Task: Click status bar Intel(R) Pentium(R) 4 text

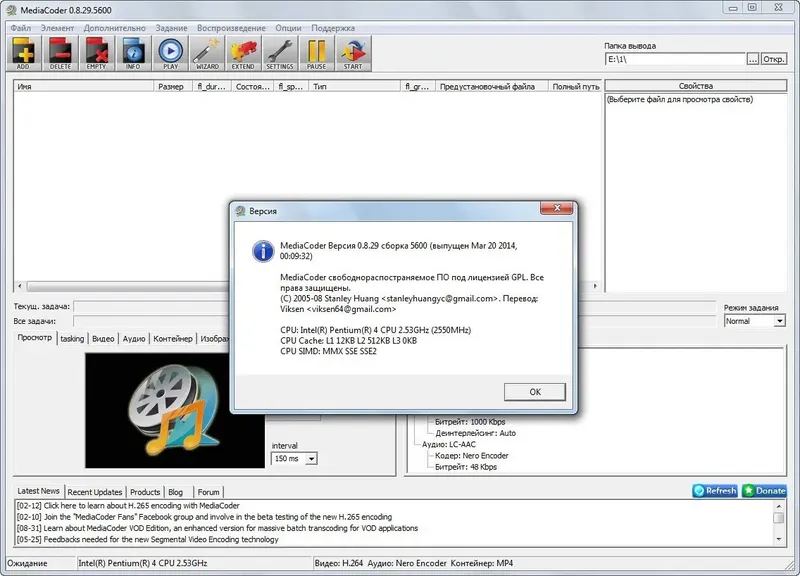Action: click(x=143, y=563)
